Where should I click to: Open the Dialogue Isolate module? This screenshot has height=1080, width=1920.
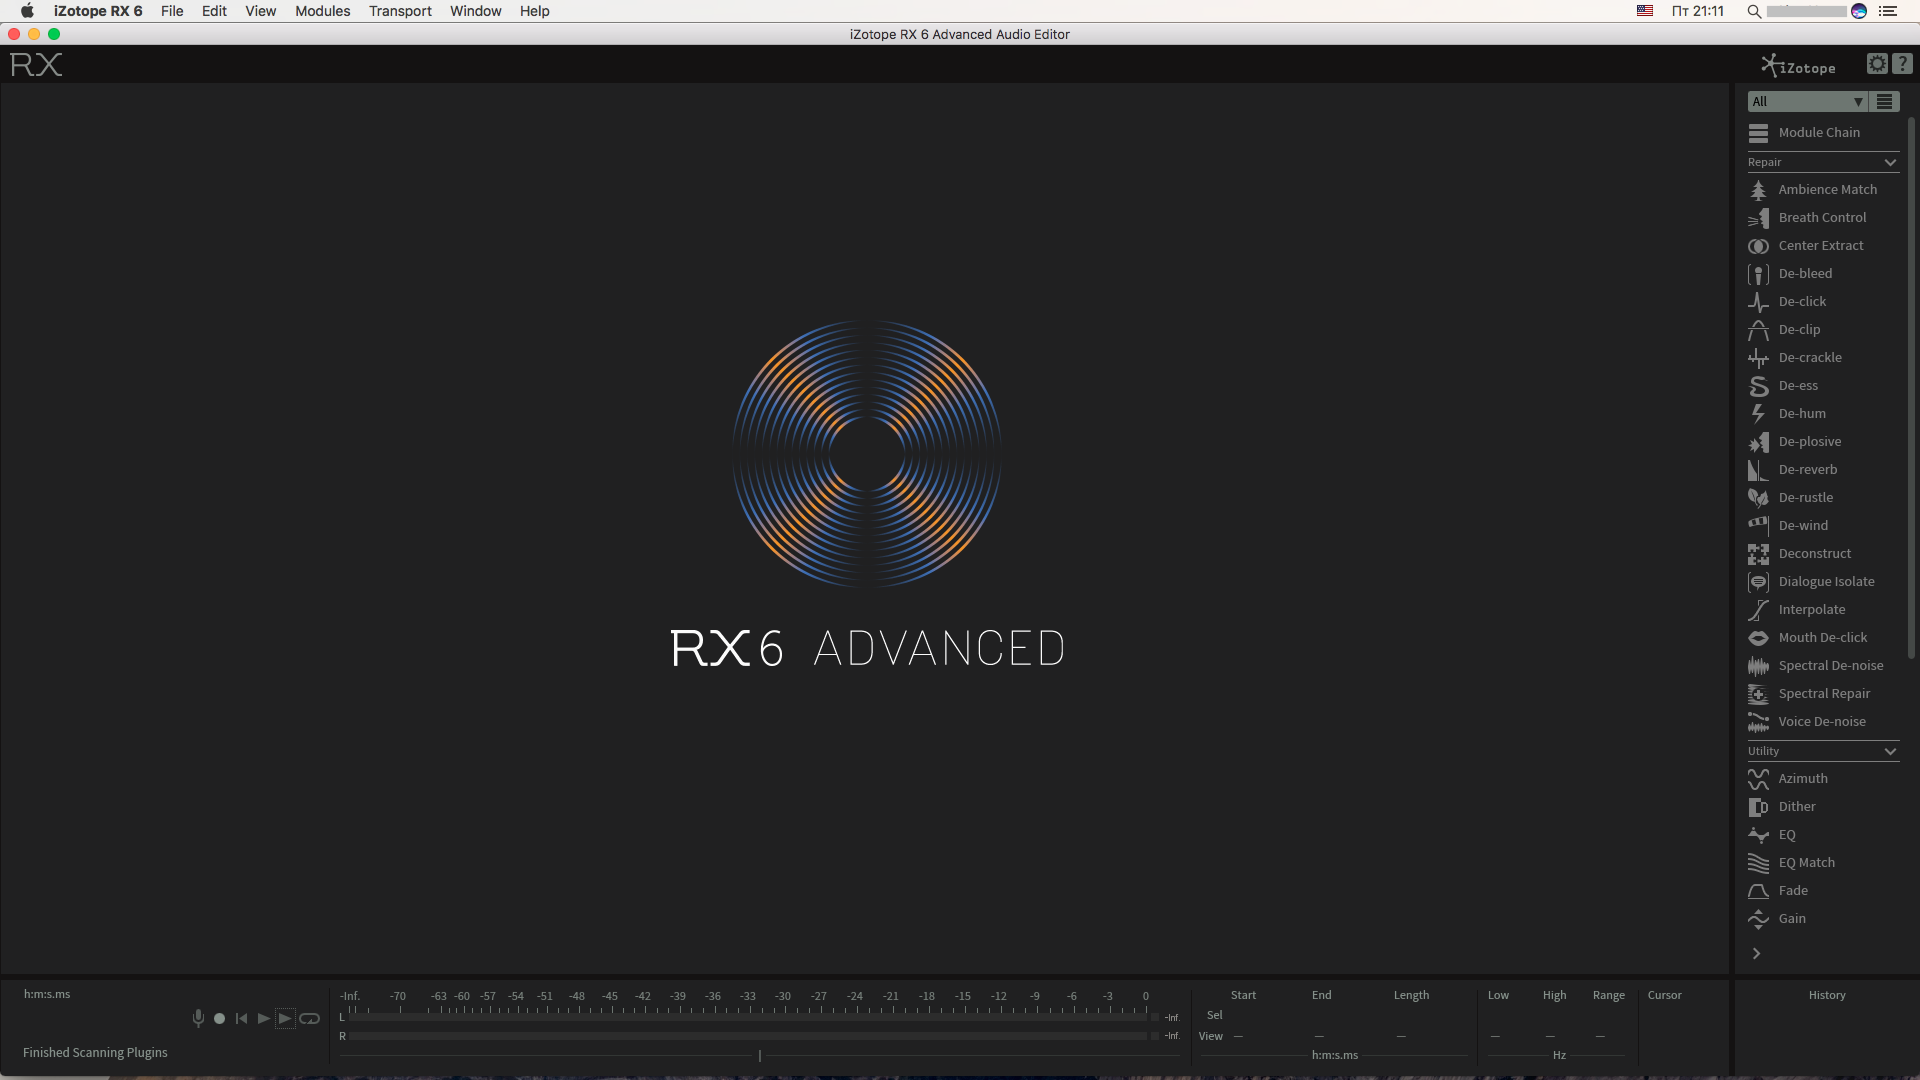[1825, 581]
